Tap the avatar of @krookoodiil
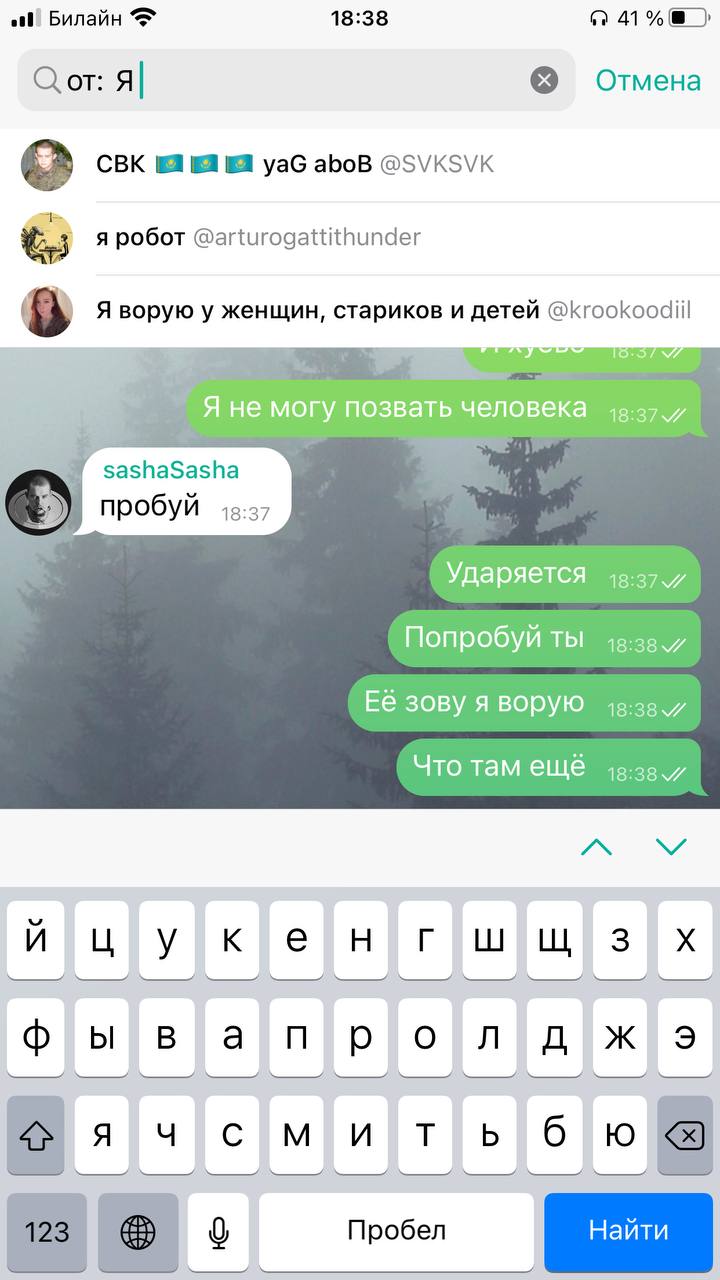The height and width of the screenshot is (1280, 720). coord(47,311)
